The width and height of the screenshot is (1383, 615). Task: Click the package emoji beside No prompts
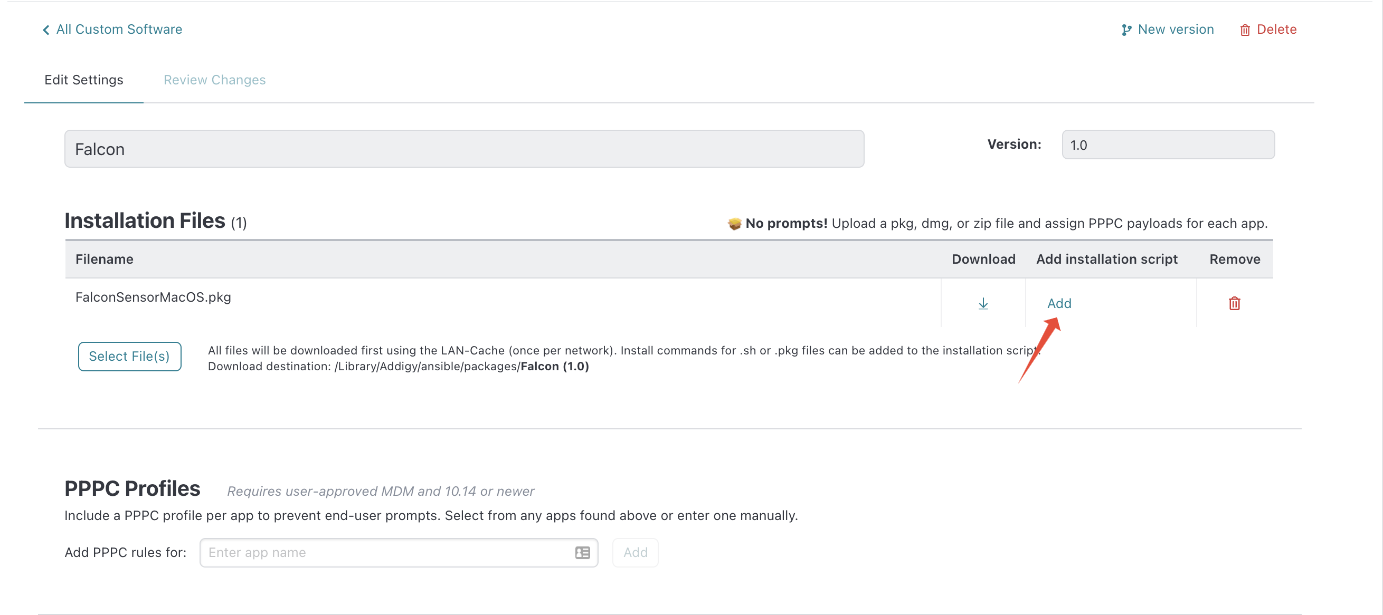[x=735, y=224]
